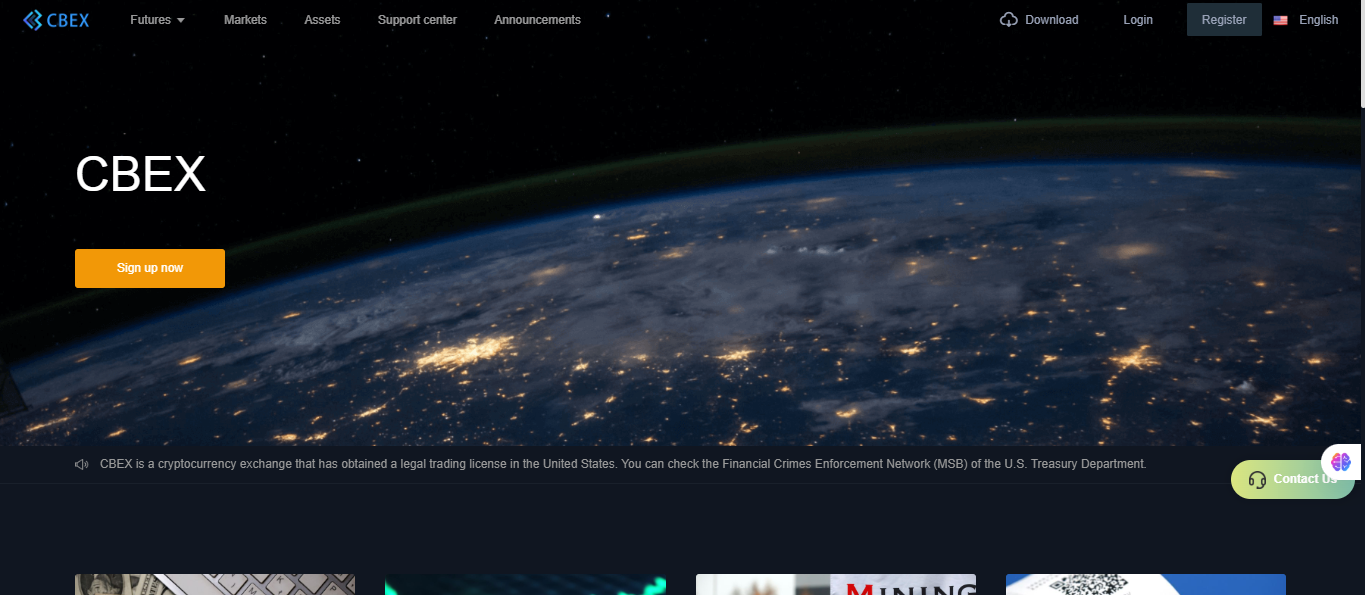Click the Sign up now button

(x=149, y=268)
